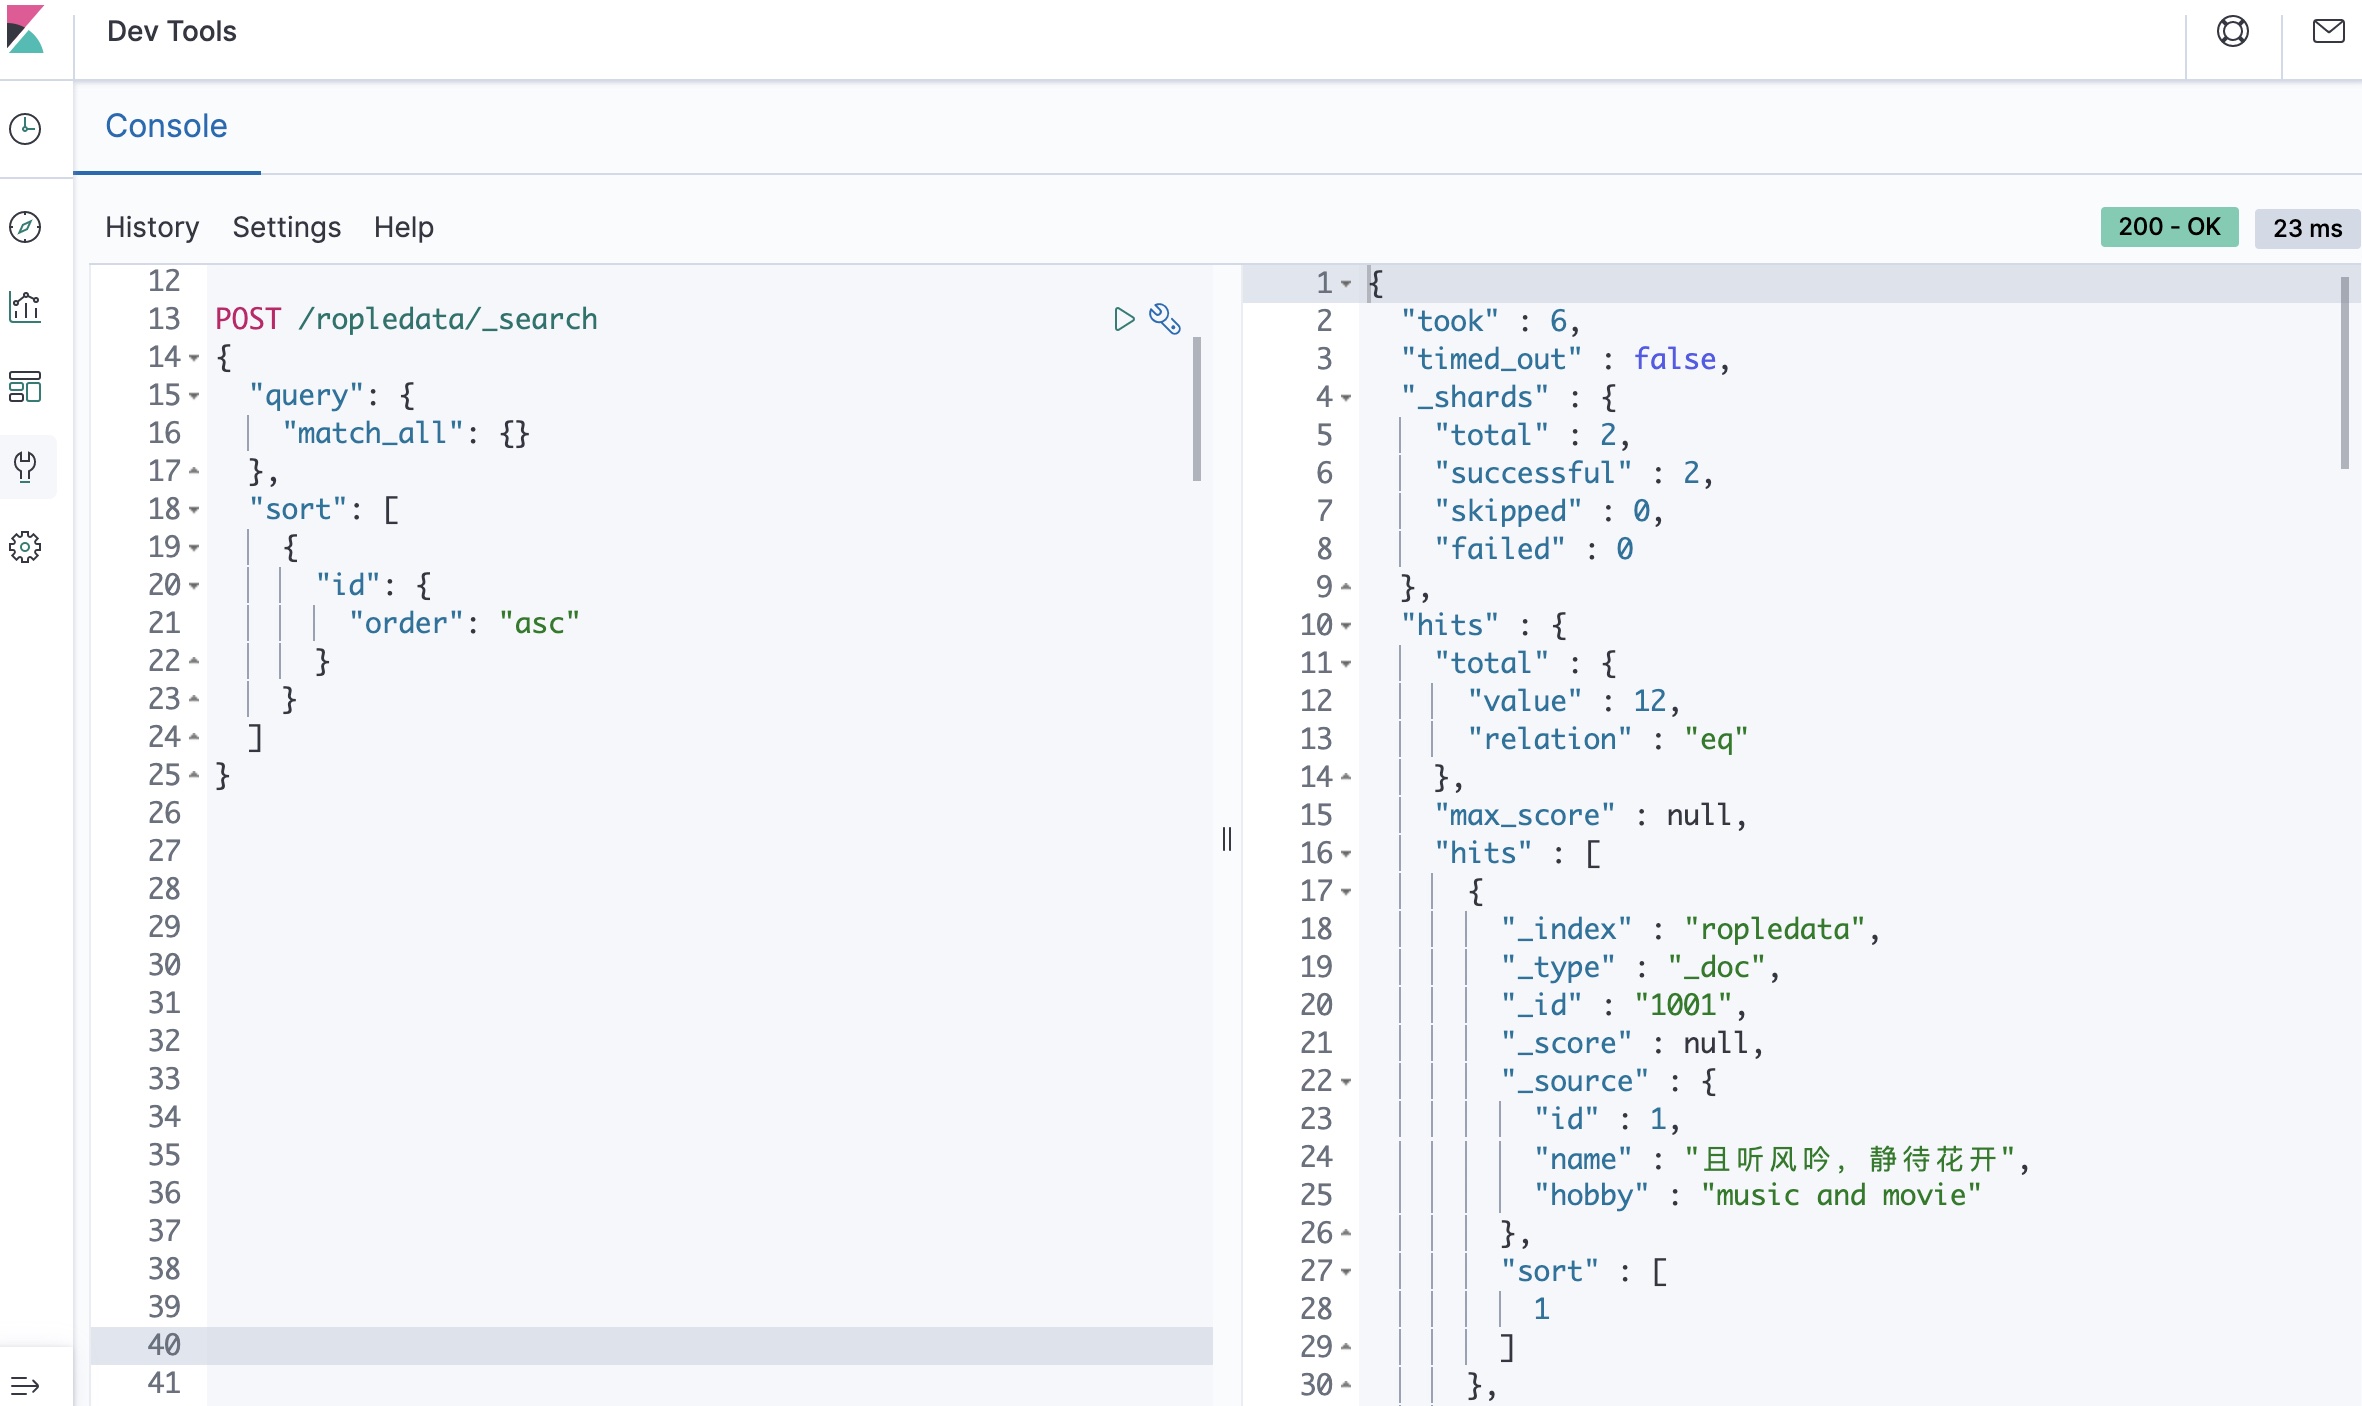The height and width of the screenshot is (1406, 2362).
Task: Click the notifications/mail icon top-right
Action: coord(2329,30)
